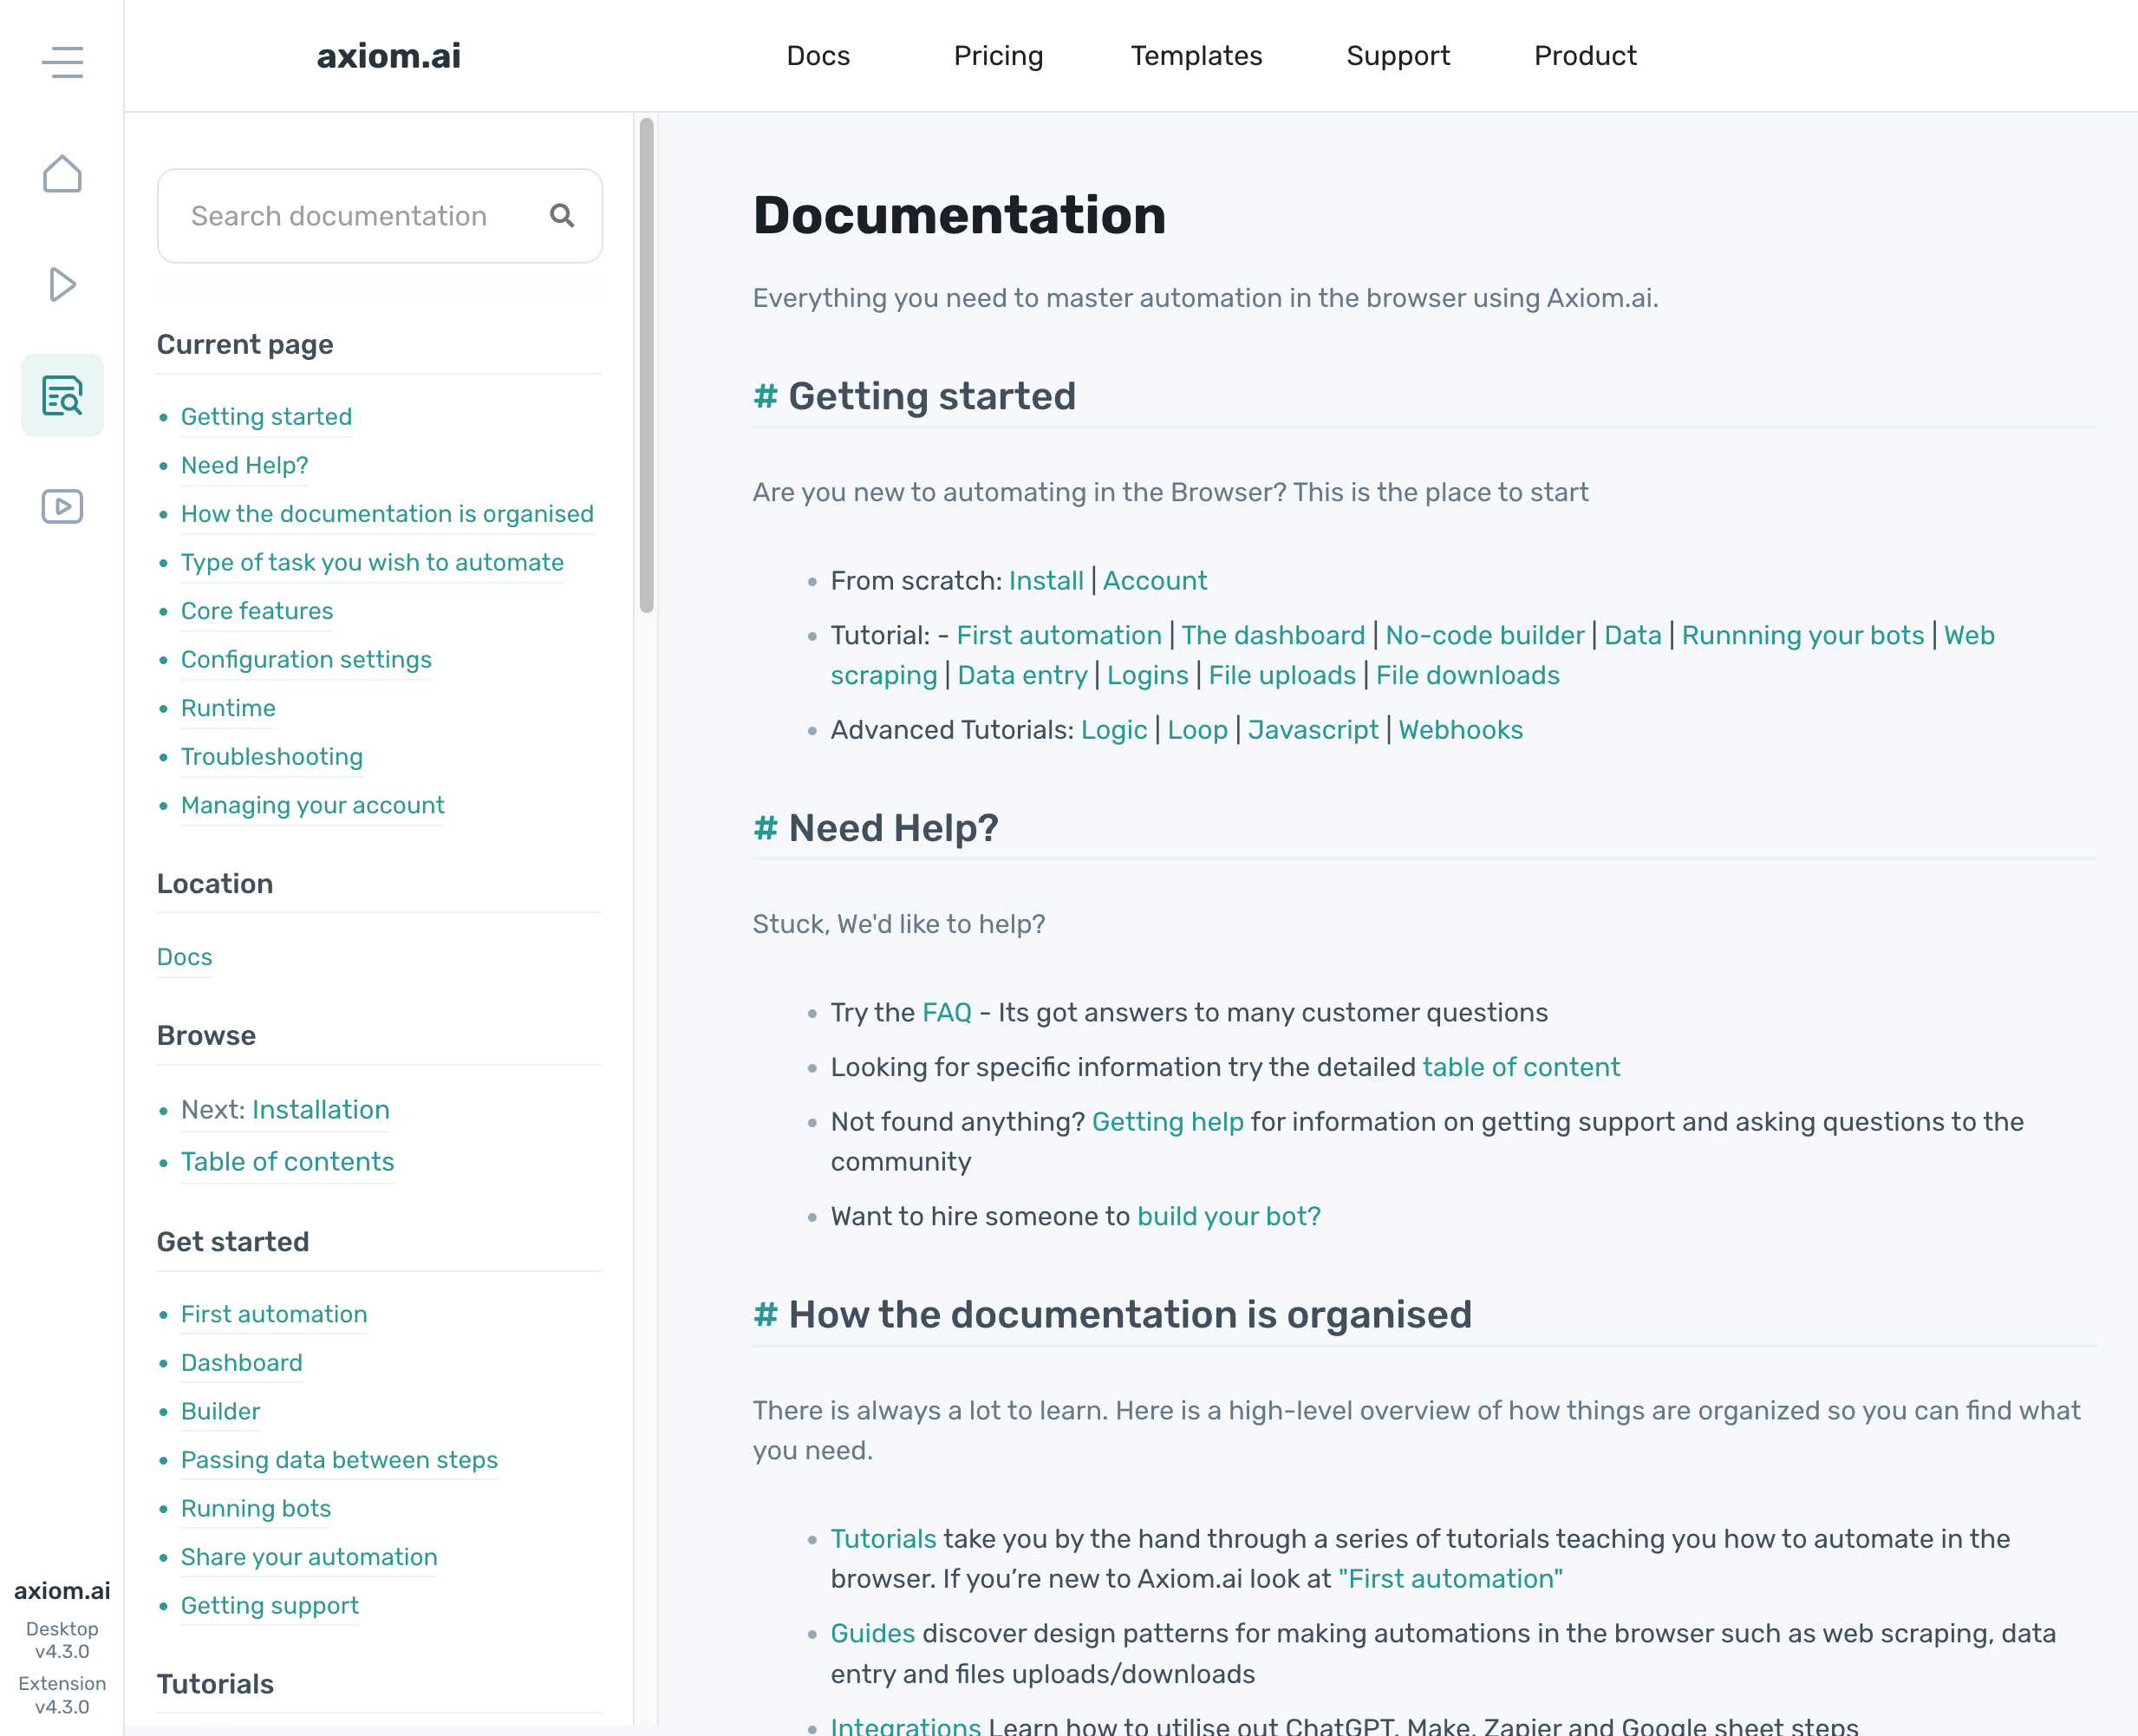The height and width of the screenshot is (1736, 2138).
Task: Open the No-code builder tutorial link
Action: (x=1485, y=635)
